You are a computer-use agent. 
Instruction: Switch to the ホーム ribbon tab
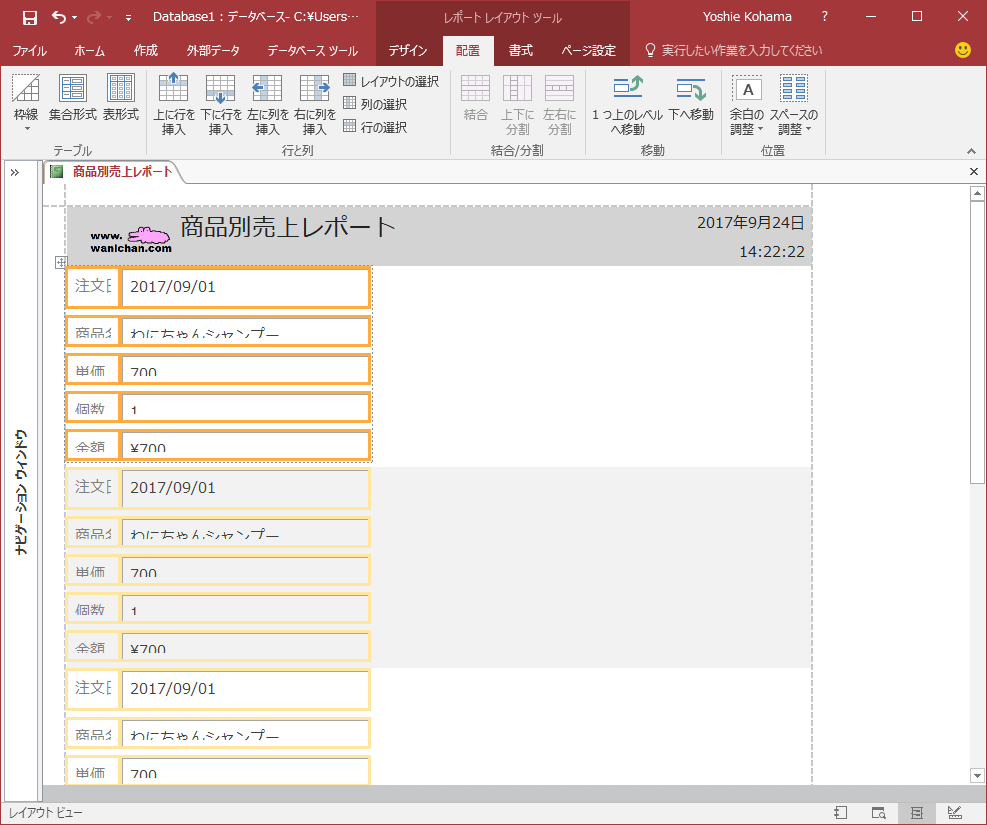pyautogui.click(x=89, y=50)
